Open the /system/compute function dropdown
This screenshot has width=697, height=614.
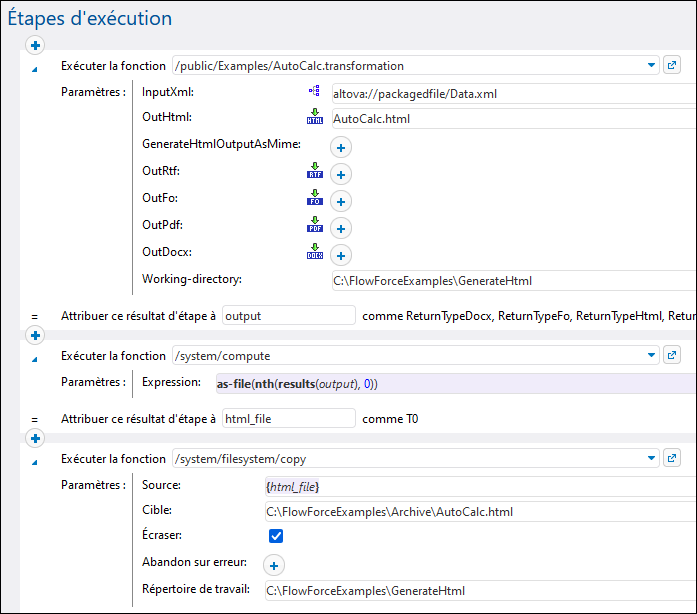coord(651,355)
